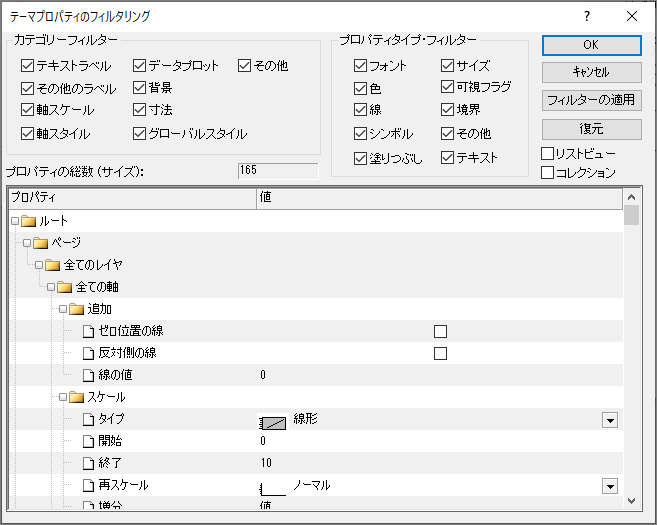657x525 pixels.
Task: Uncheck その他 in category filter
Action: pos(244,66)
